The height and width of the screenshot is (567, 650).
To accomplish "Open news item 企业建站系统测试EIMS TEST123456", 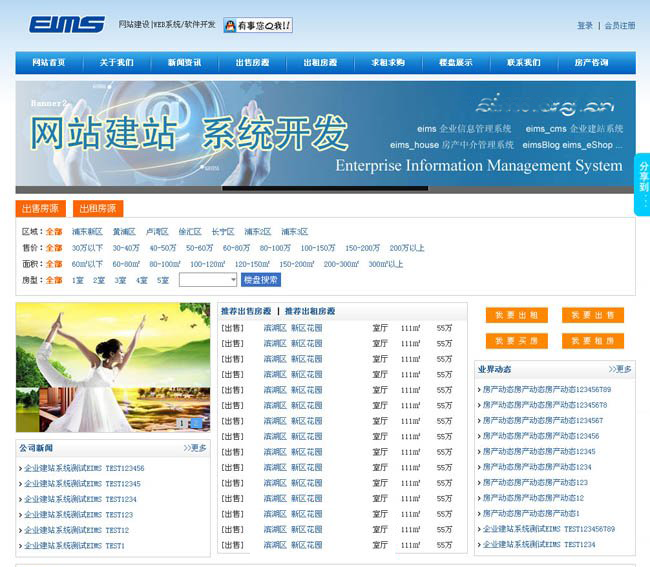I will coord(84,468).
